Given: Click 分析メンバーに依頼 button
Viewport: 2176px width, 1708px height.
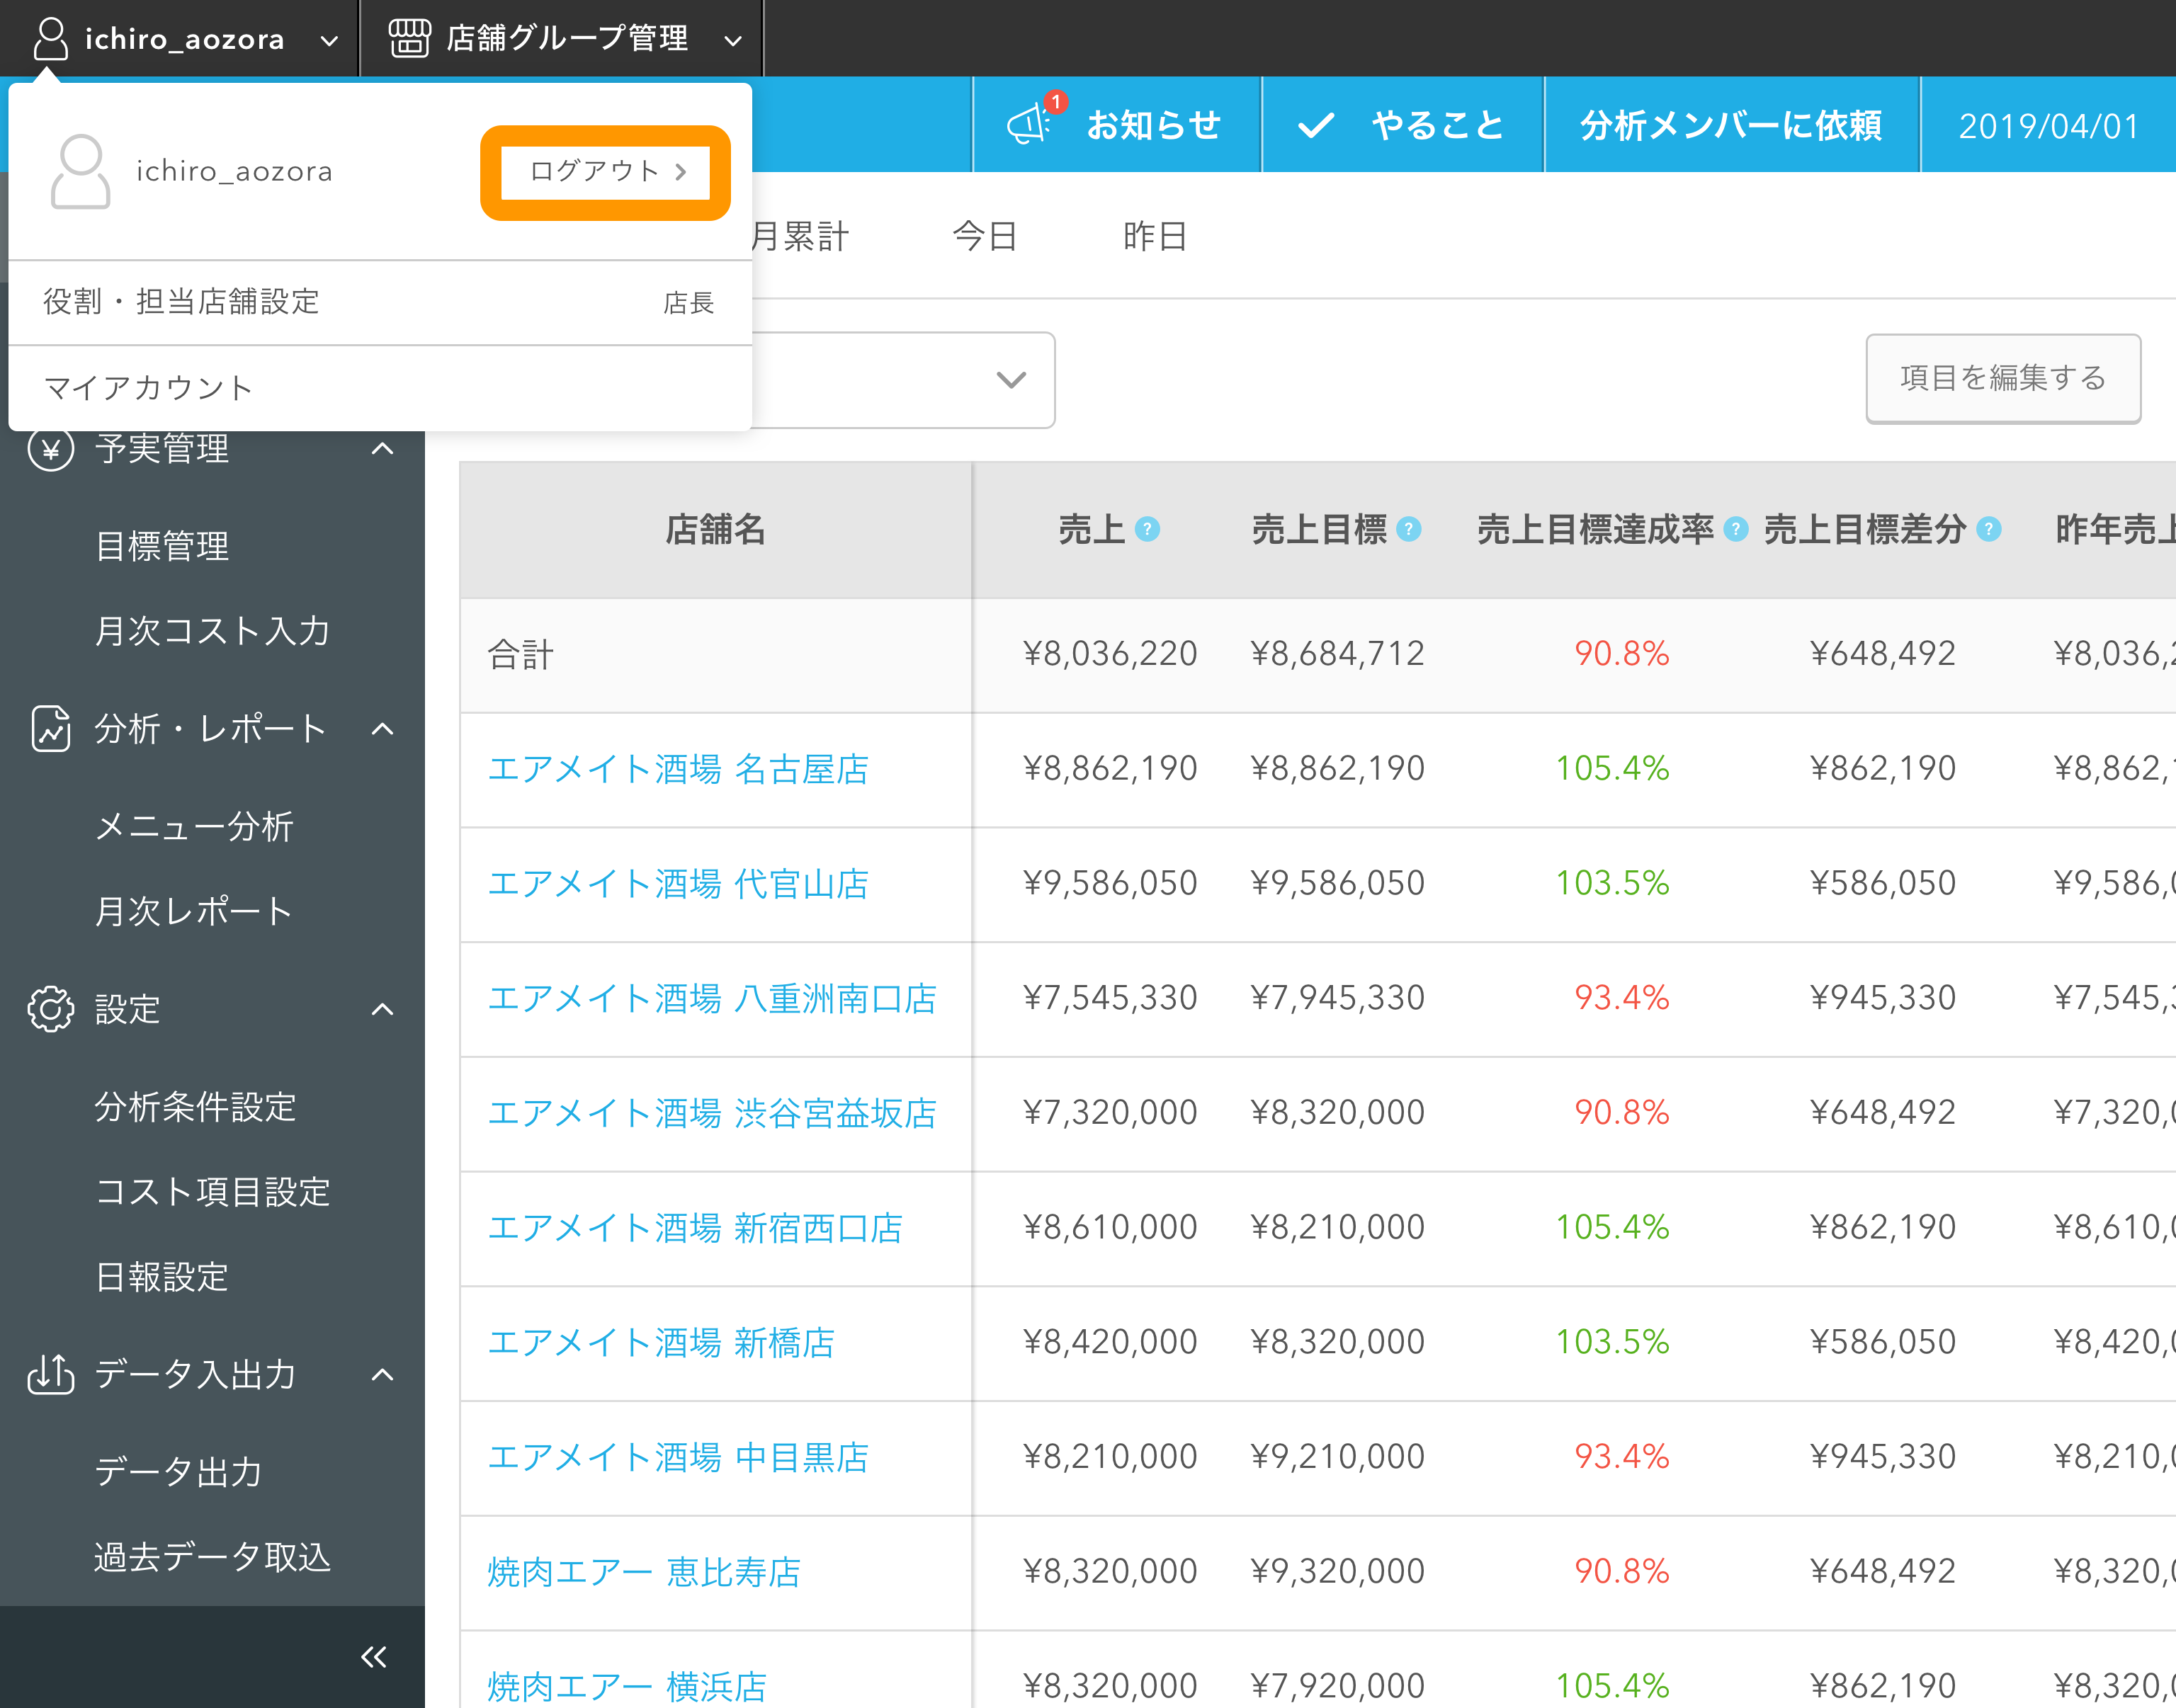Looking at the screenshot, I should pyautogui.click(x=1732, y=125).
